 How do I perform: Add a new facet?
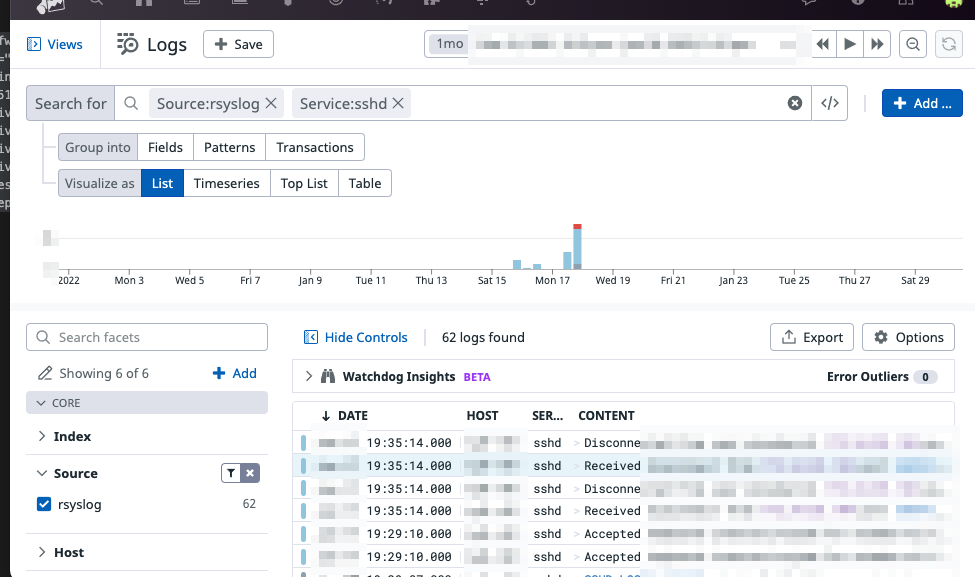point(234,373)
